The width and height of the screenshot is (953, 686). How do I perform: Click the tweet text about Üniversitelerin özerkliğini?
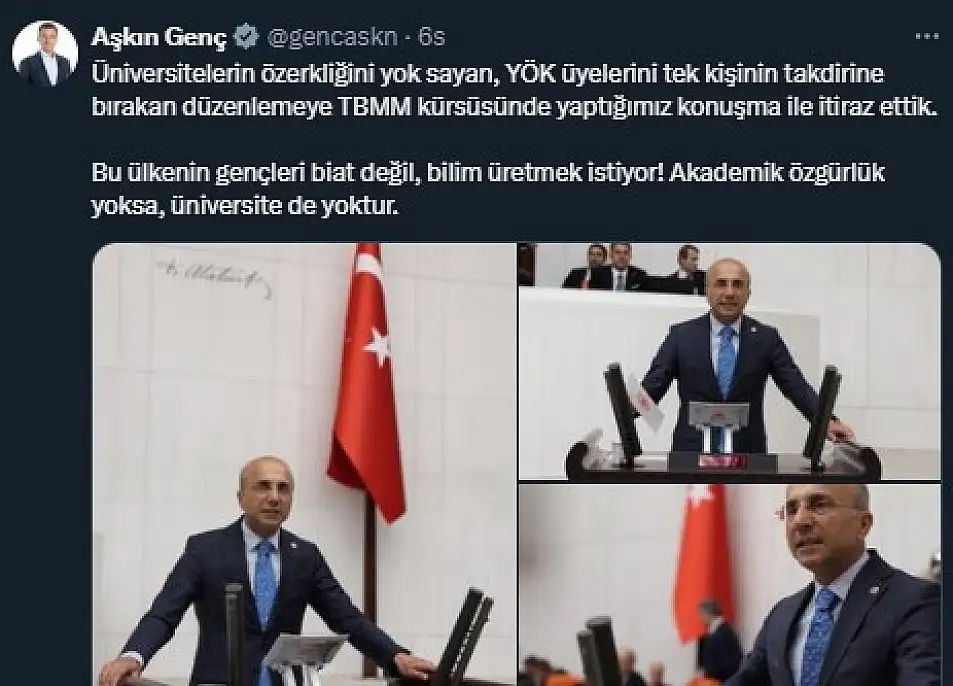[514, 90]
